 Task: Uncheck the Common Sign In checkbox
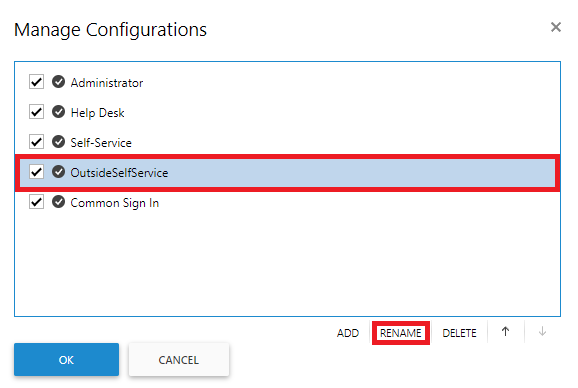click(x=36, y=202)
